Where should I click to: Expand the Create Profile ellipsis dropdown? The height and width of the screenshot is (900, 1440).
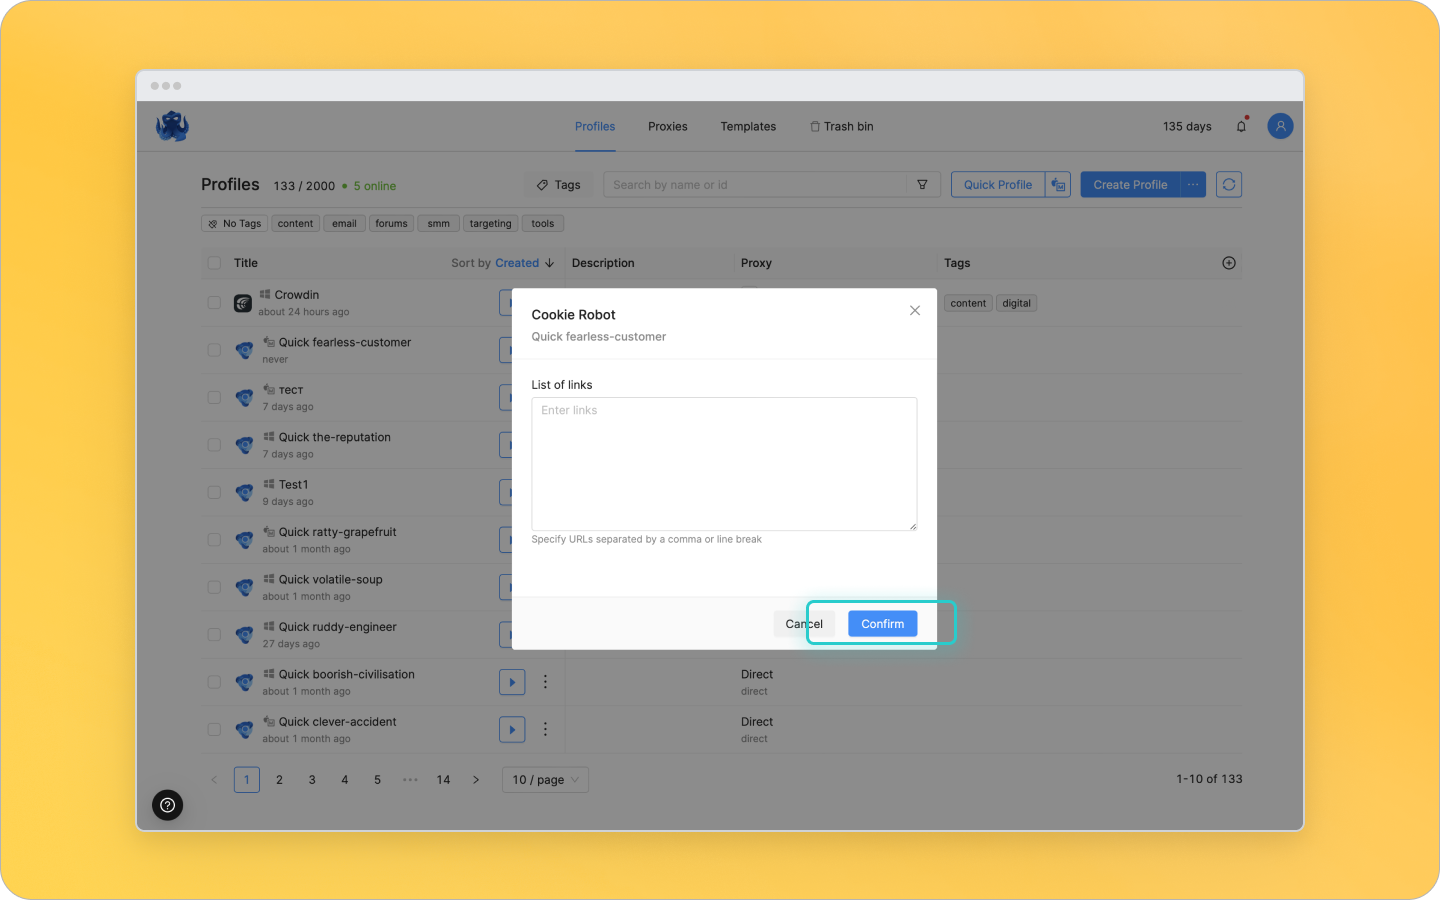point(1192,184)
